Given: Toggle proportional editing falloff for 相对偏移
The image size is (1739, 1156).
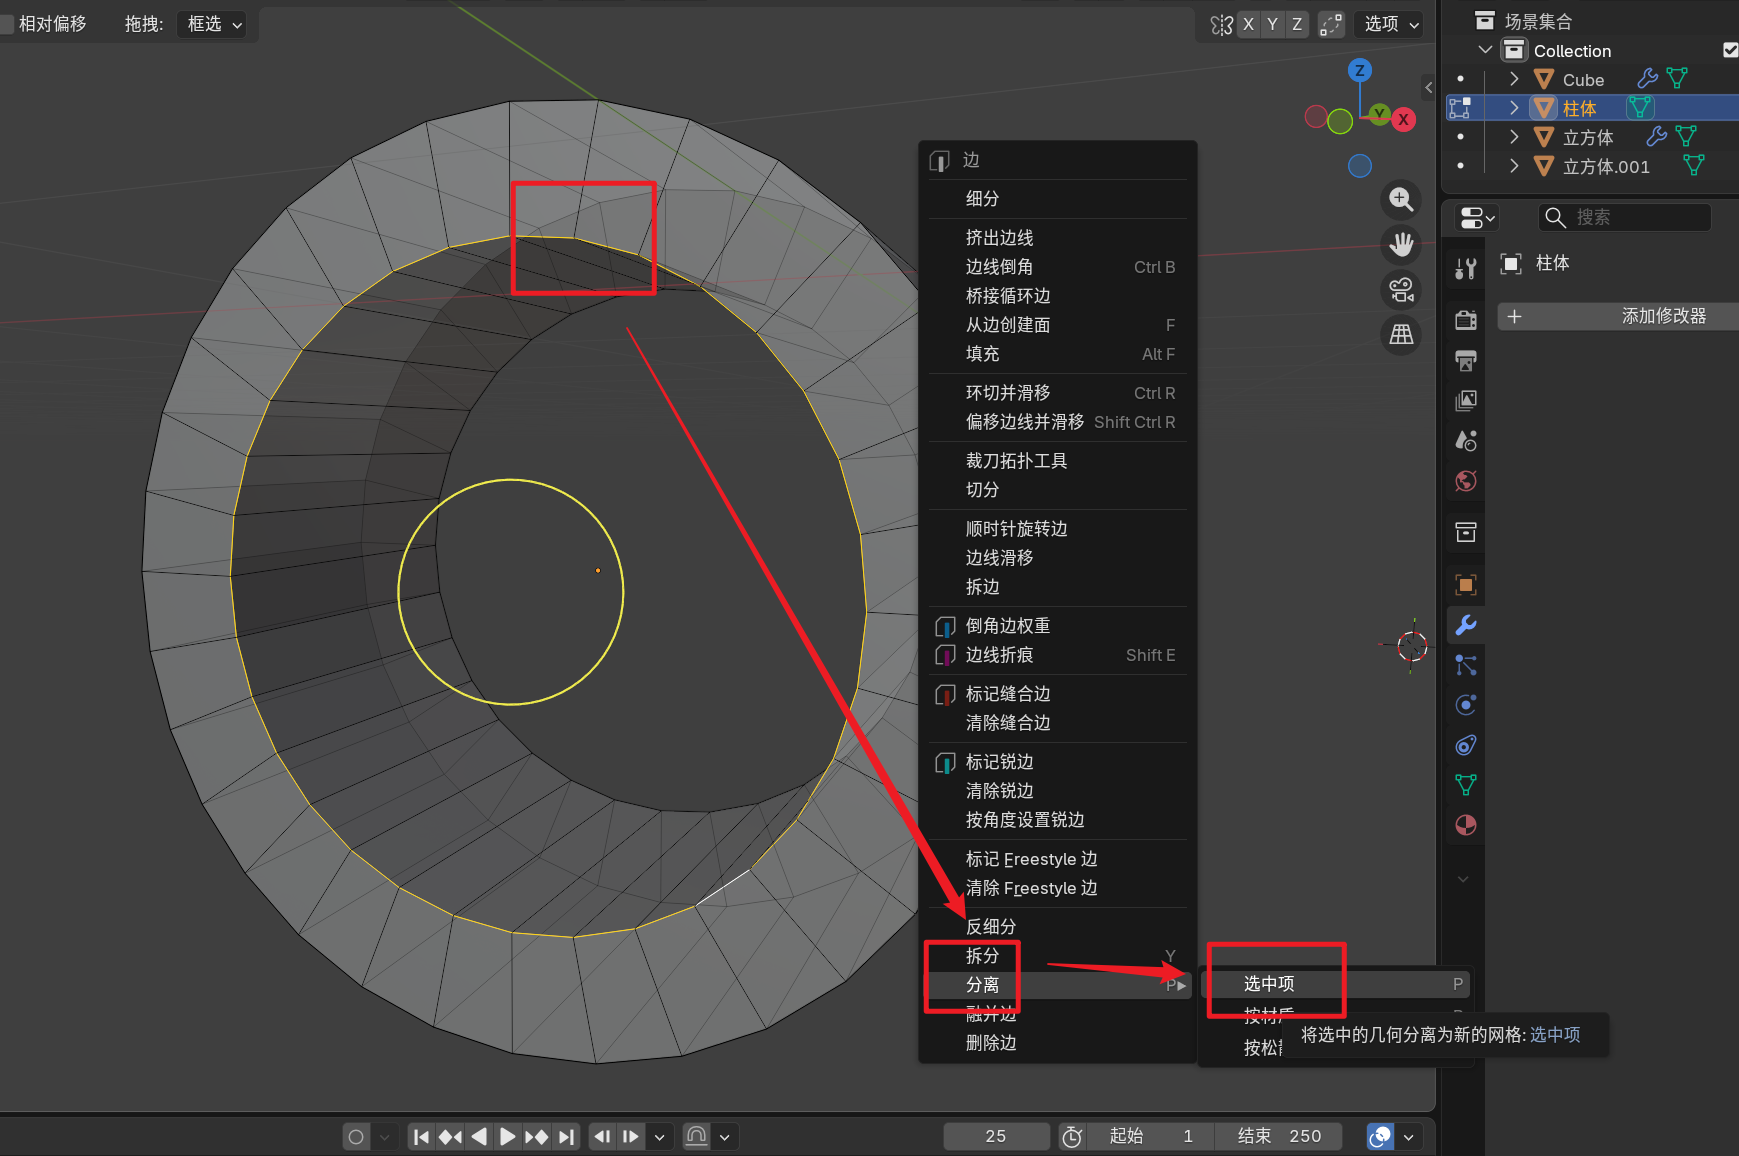Looking at the screenshot, I should coord(8,24).
